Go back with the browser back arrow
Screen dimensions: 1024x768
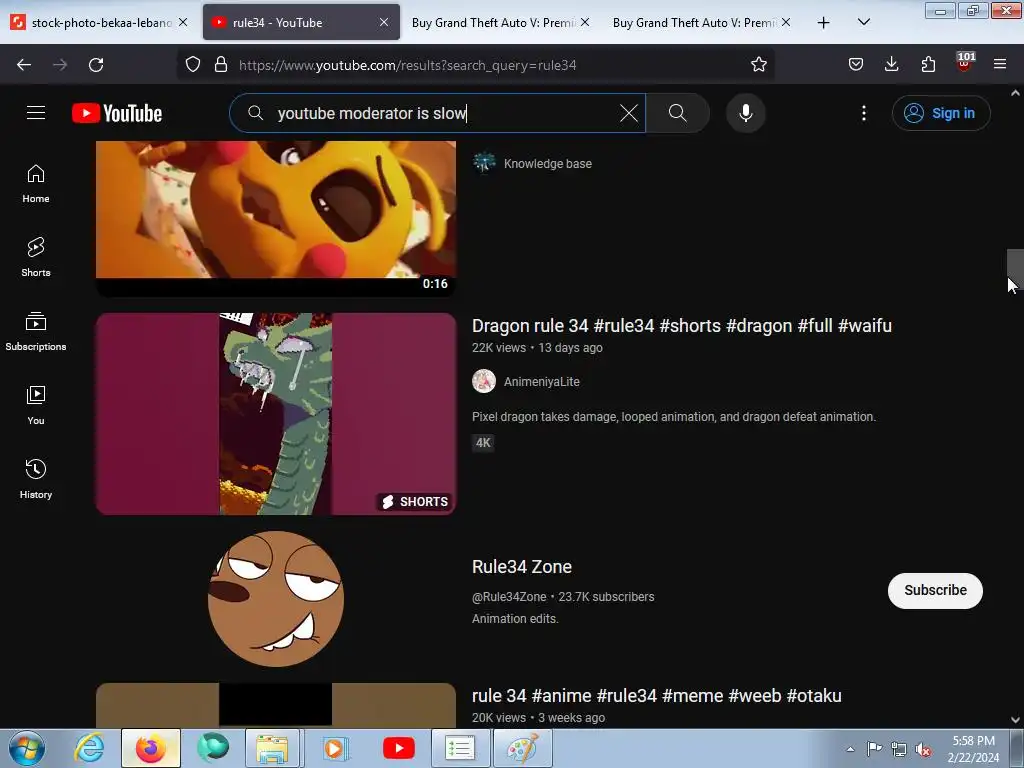[x=24, y=65]
